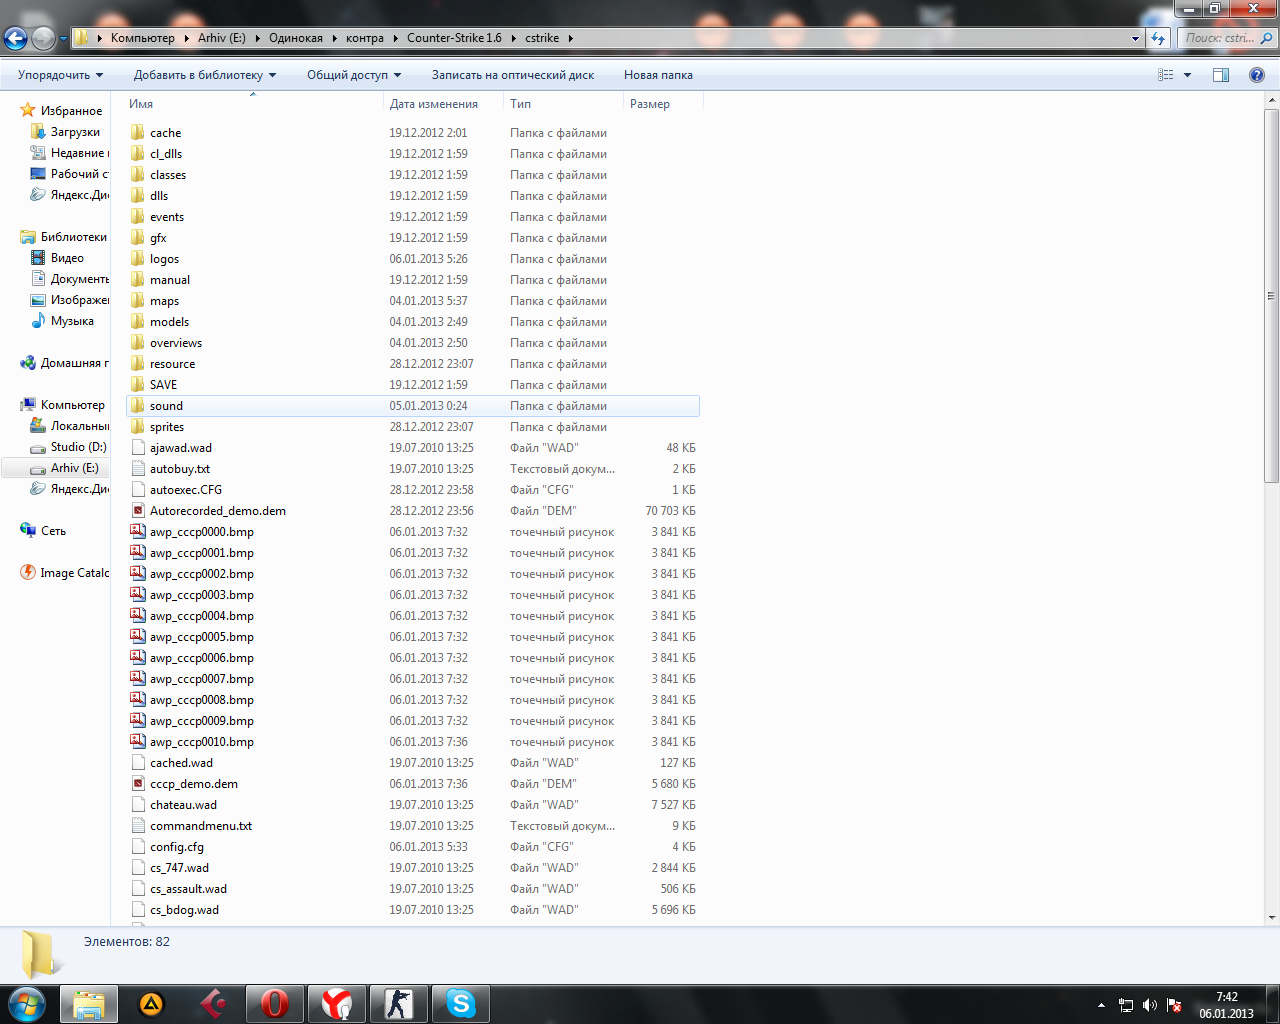The width and height of the screenshot is (1280, 1024).
Task: Click the volume speaker tray icon
Action: (1150, 1005)
